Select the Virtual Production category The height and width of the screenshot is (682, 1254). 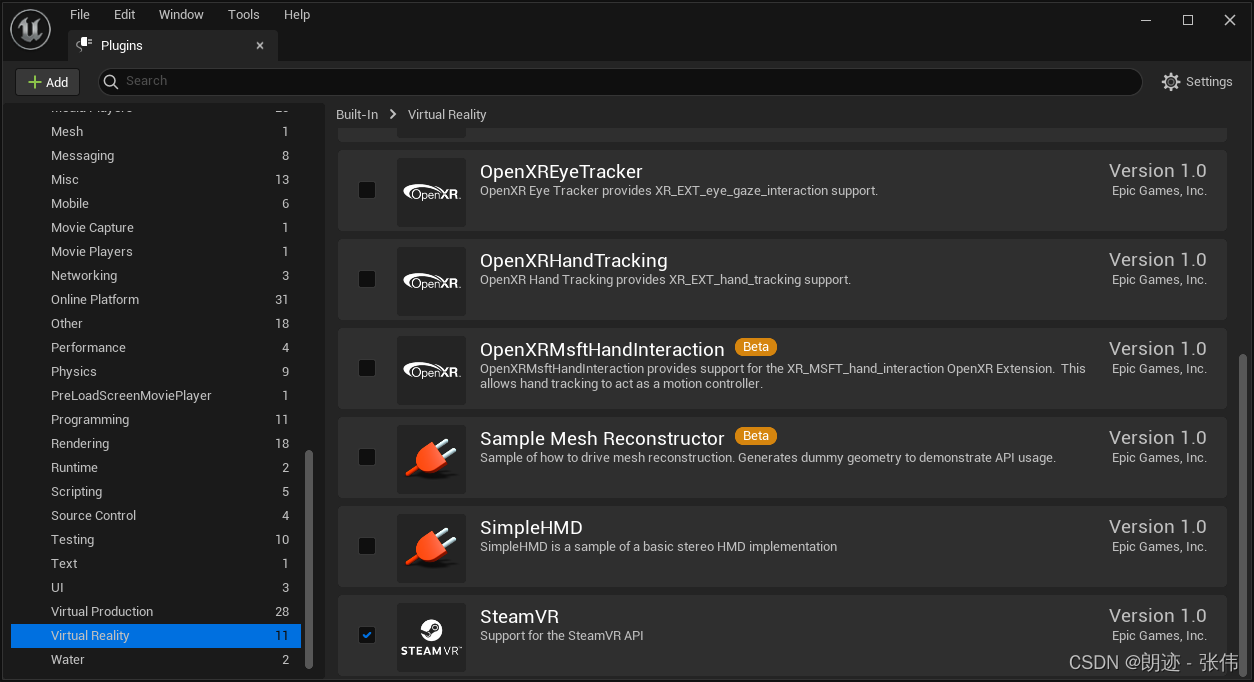point(156,612)
